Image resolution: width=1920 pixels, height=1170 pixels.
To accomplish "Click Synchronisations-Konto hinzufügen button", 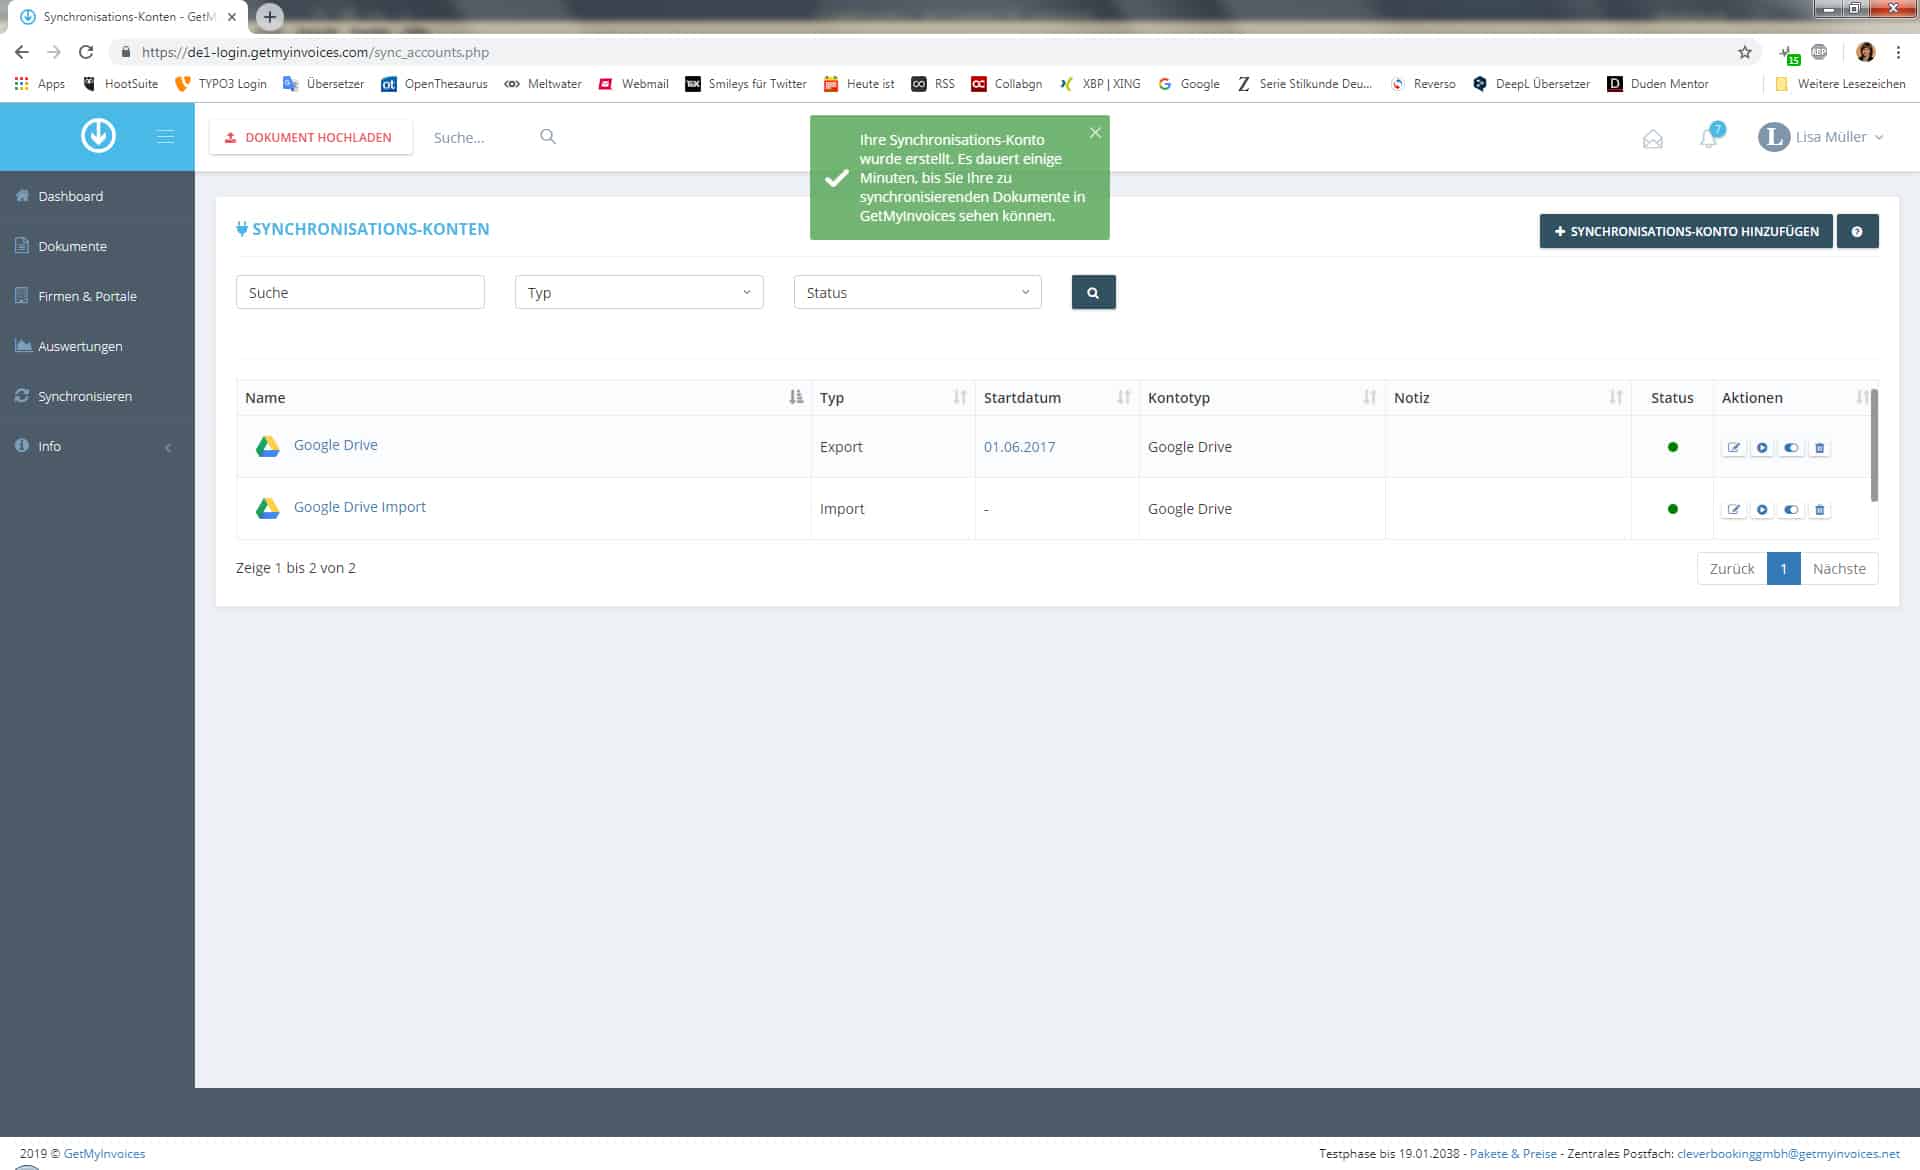I will point(1686,231).
